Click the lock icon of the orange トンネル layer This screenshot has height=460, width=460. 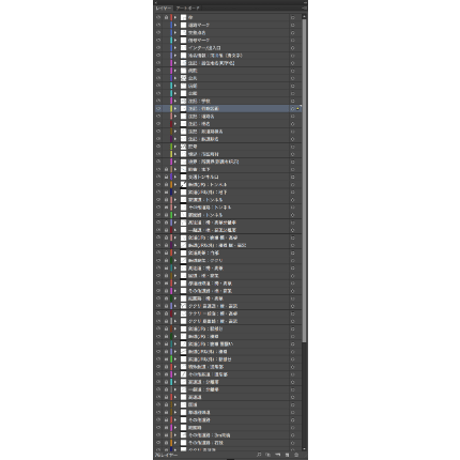click(166, 185)
